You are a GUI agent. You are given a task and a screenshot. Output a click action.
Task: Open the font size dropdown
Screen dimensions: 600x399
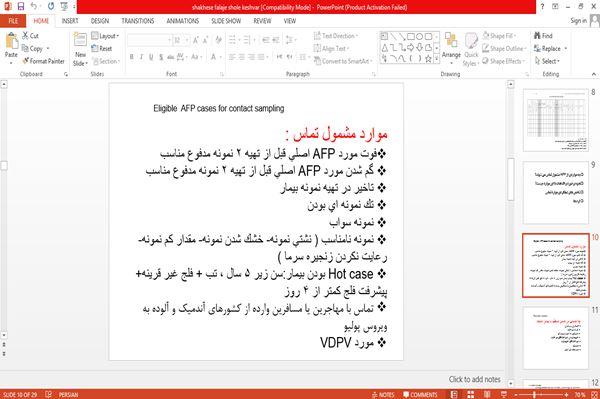[x=187, y=40]
